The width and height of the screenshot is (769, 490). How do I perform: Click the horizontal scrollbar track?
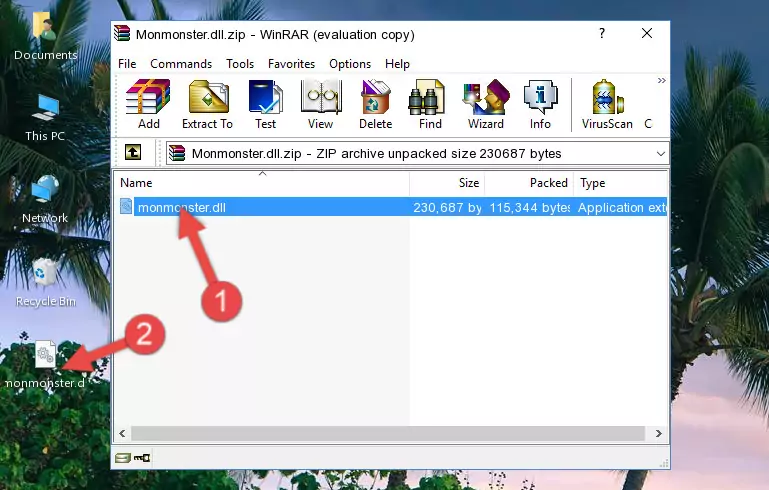tap(387, 434)
